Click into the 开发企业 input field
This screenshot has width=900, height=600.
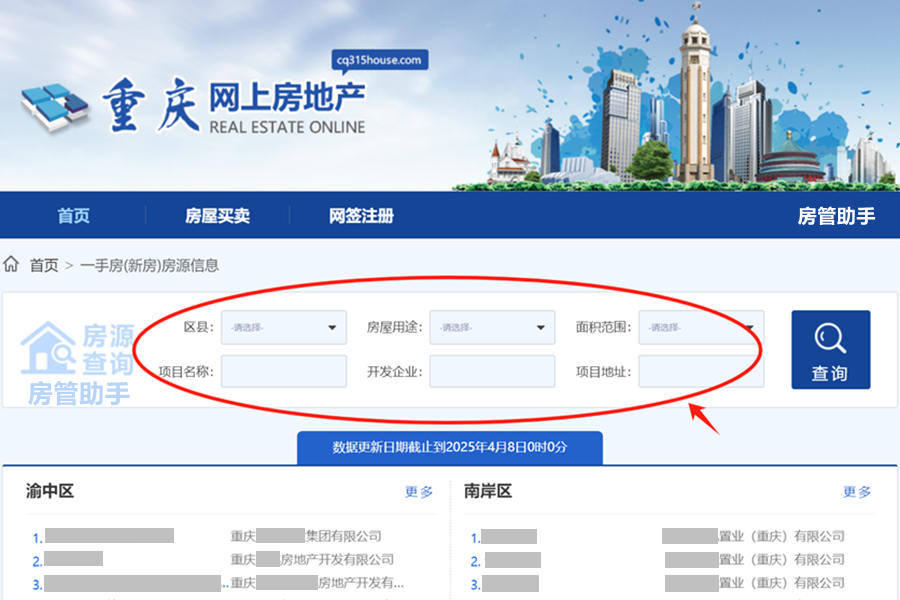(491, 371)
